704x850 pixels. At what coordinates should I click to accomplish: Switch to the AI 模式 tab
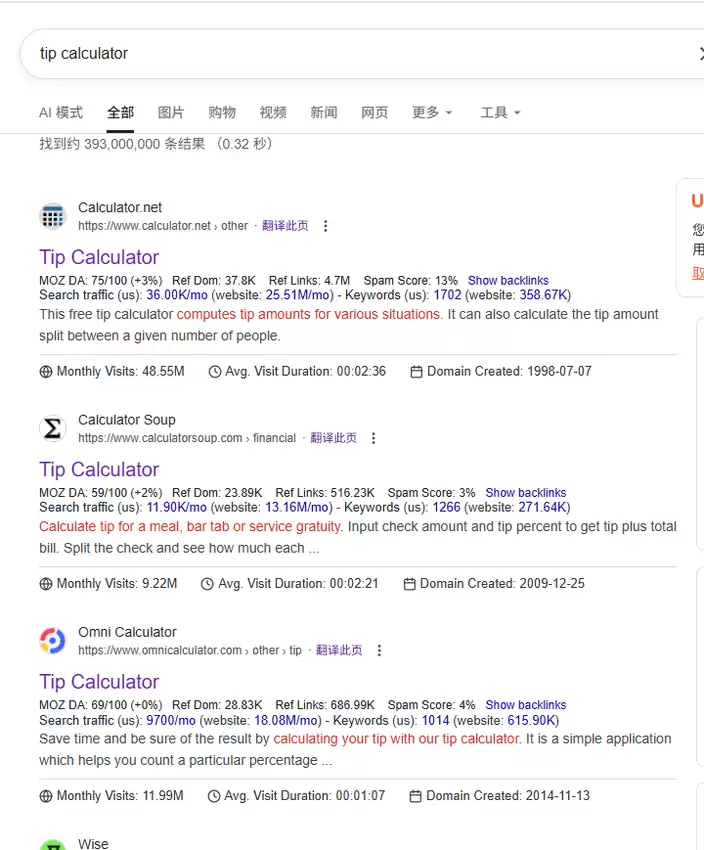(61, 112)
